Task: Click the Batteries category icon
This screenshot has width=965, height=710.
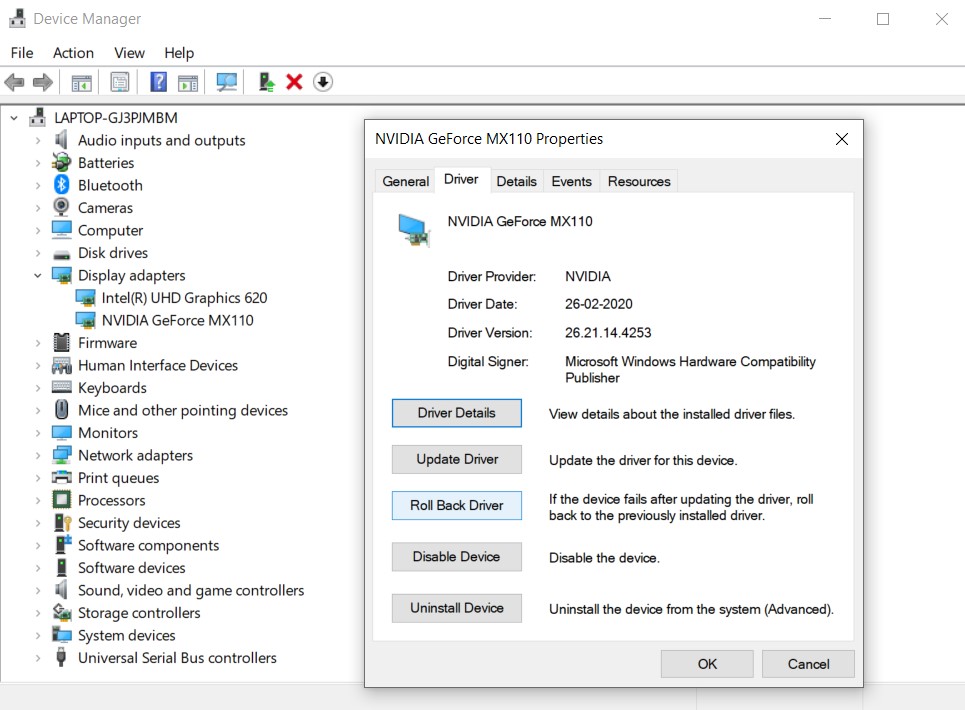Action: (62, 162)
